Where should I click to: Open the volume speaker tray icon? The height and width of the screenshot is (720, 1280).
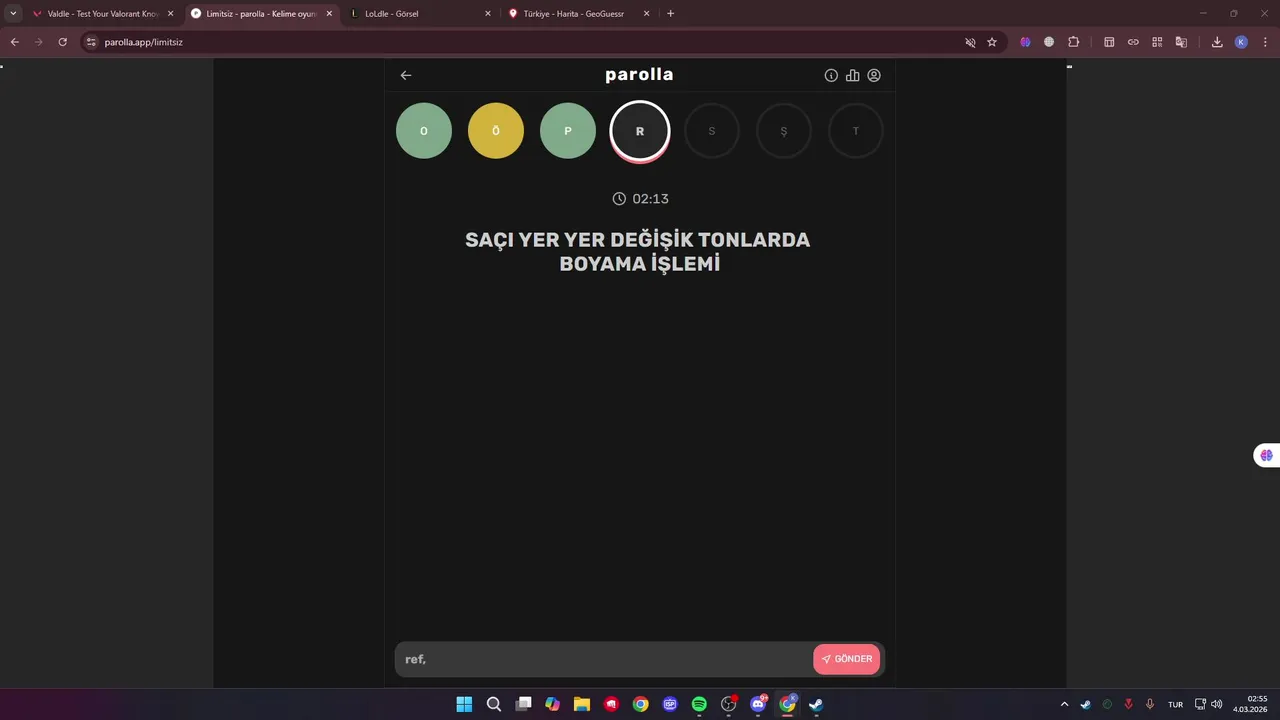(x=1217, y=704)
